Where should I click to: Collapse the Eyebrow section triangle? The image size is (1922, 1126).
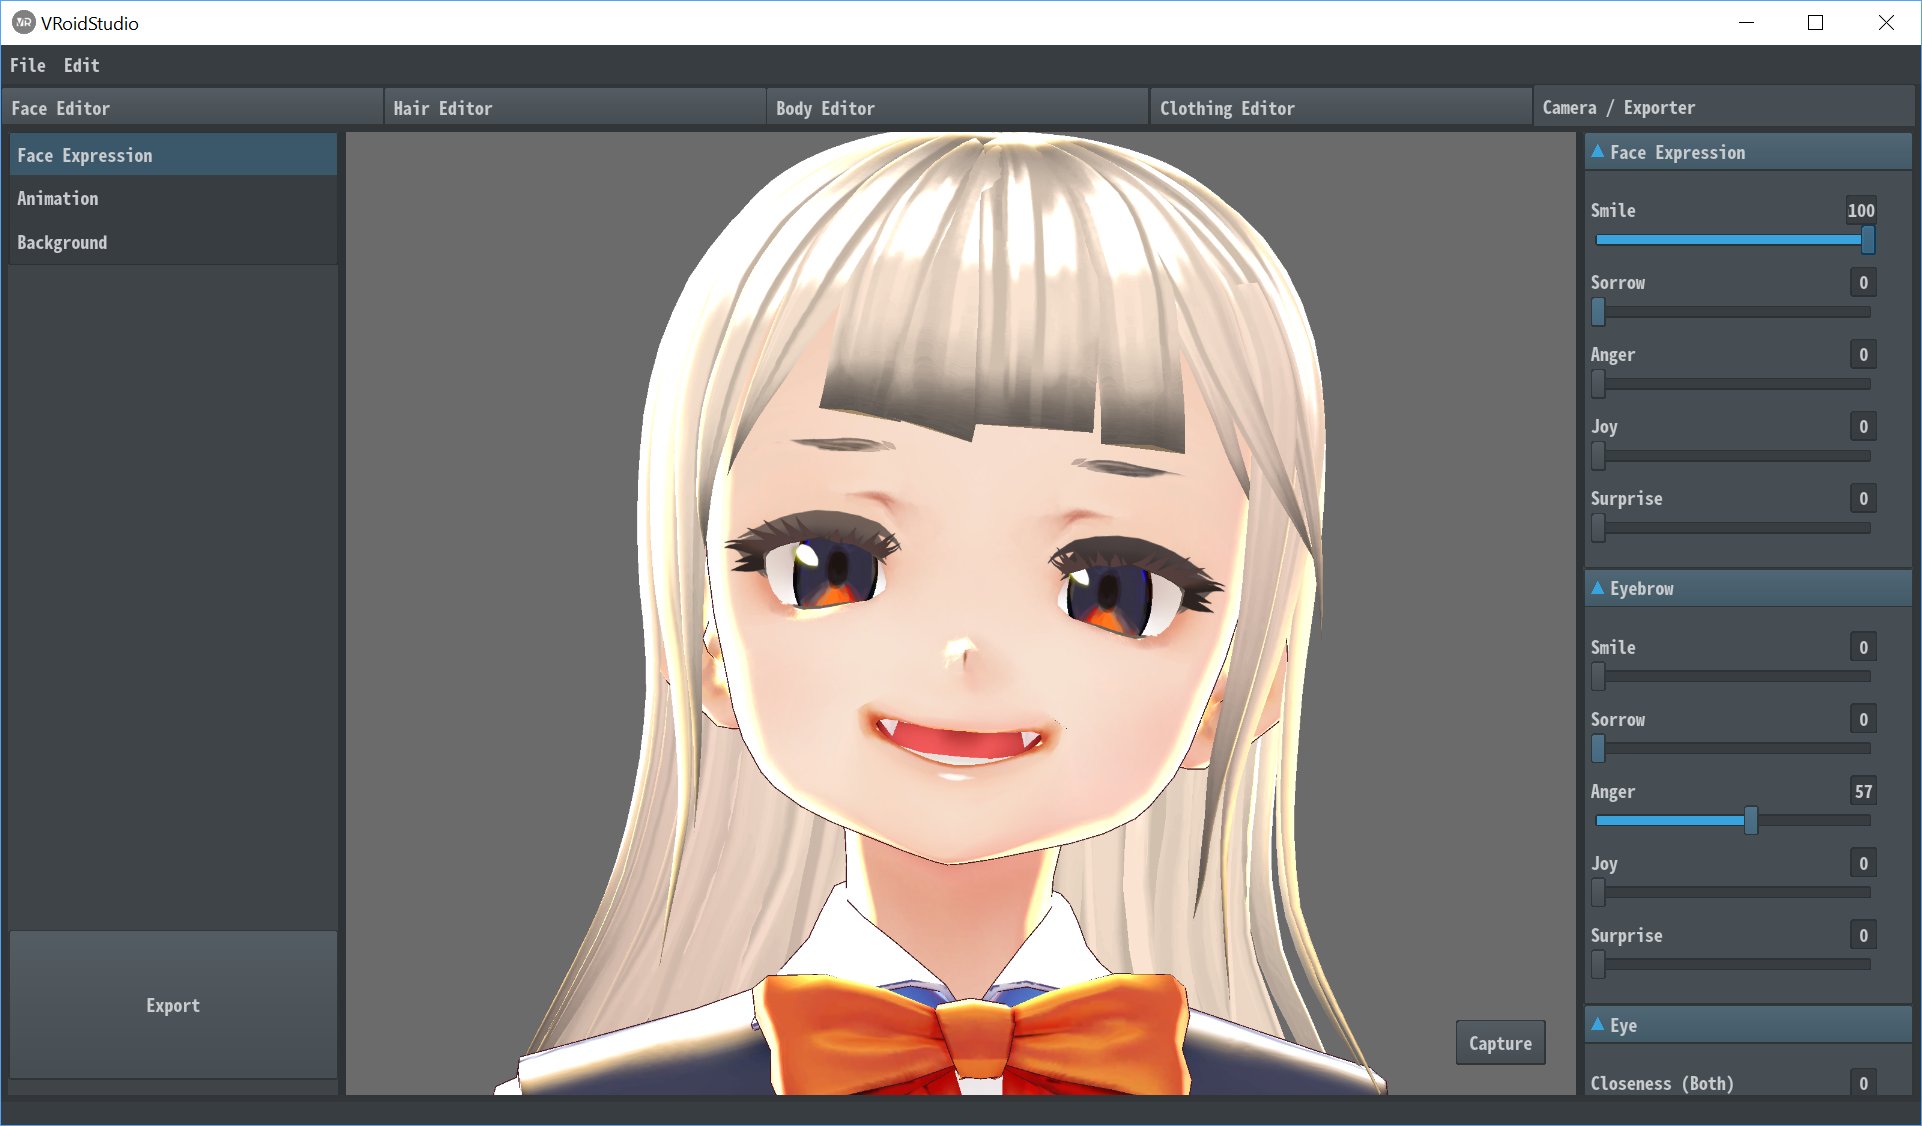click(1597, 588)
